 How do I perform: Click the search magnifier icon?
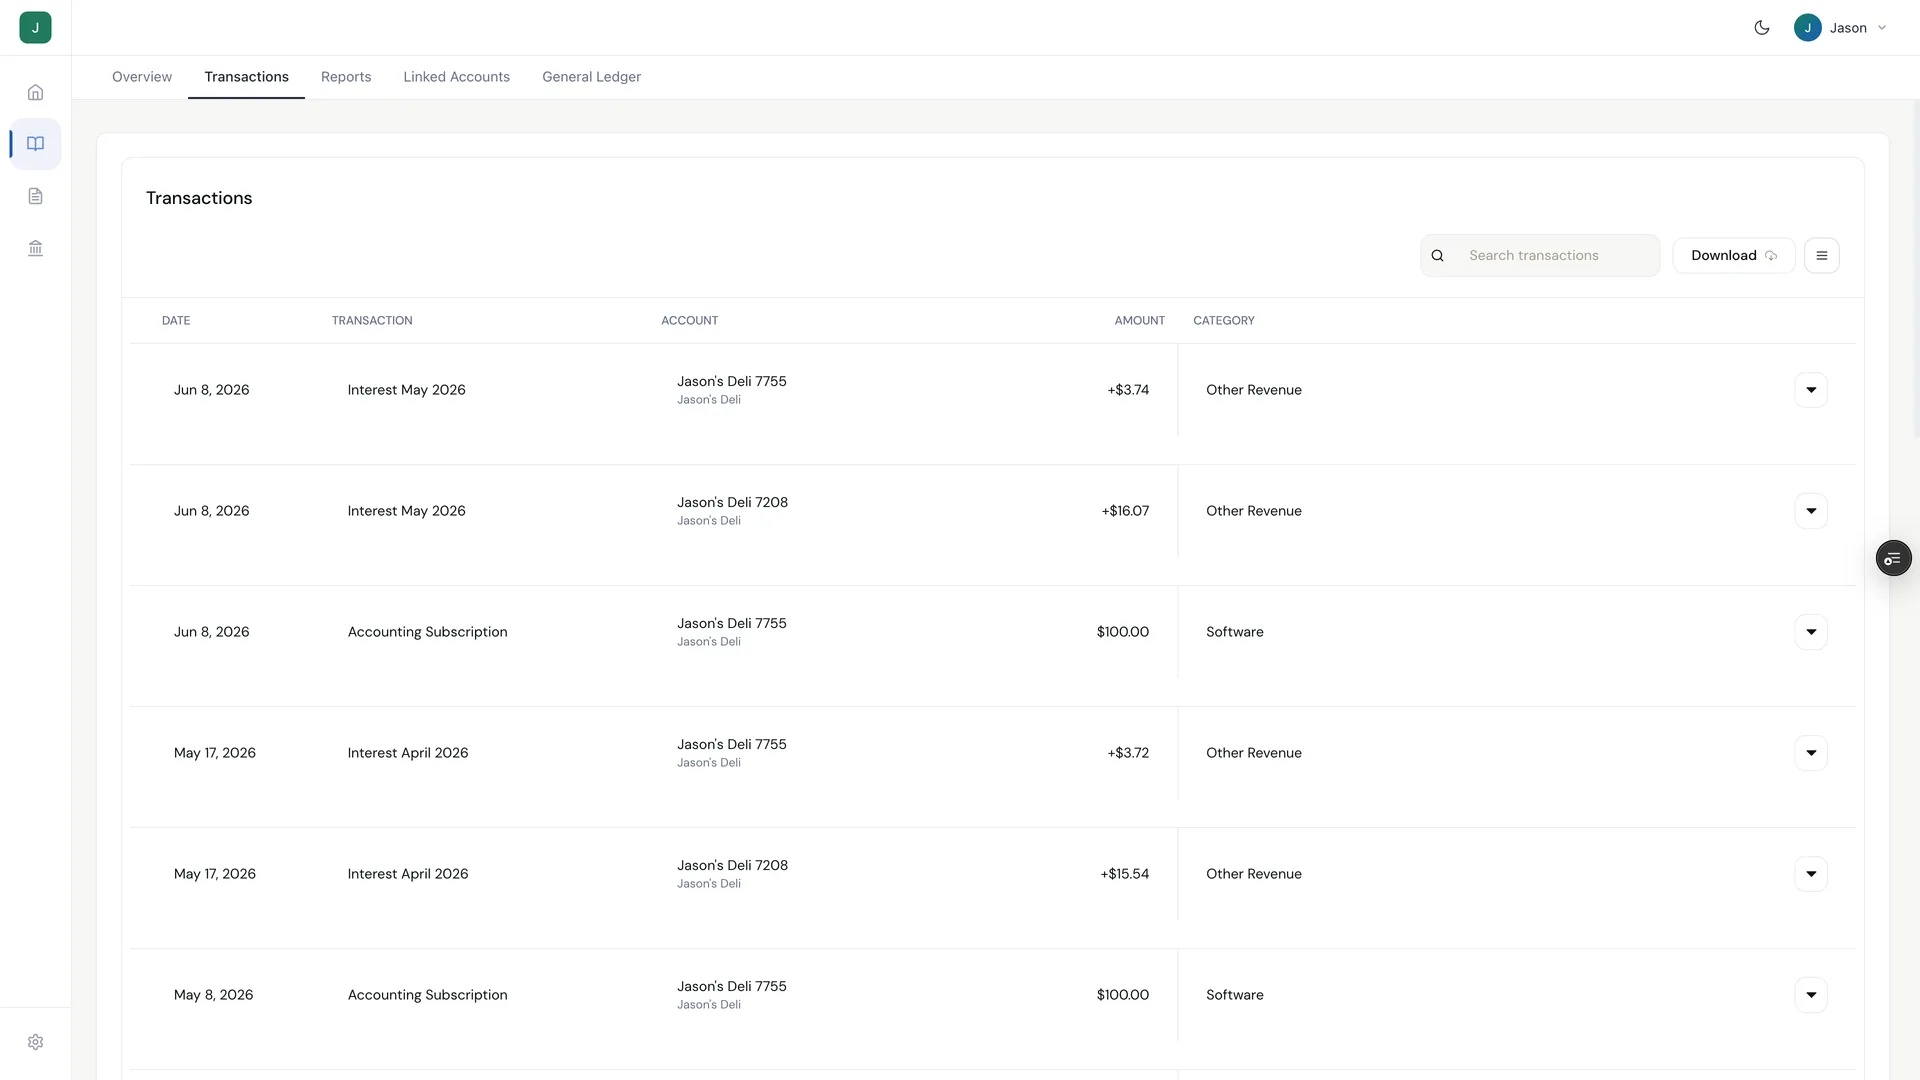(1437, 256)
